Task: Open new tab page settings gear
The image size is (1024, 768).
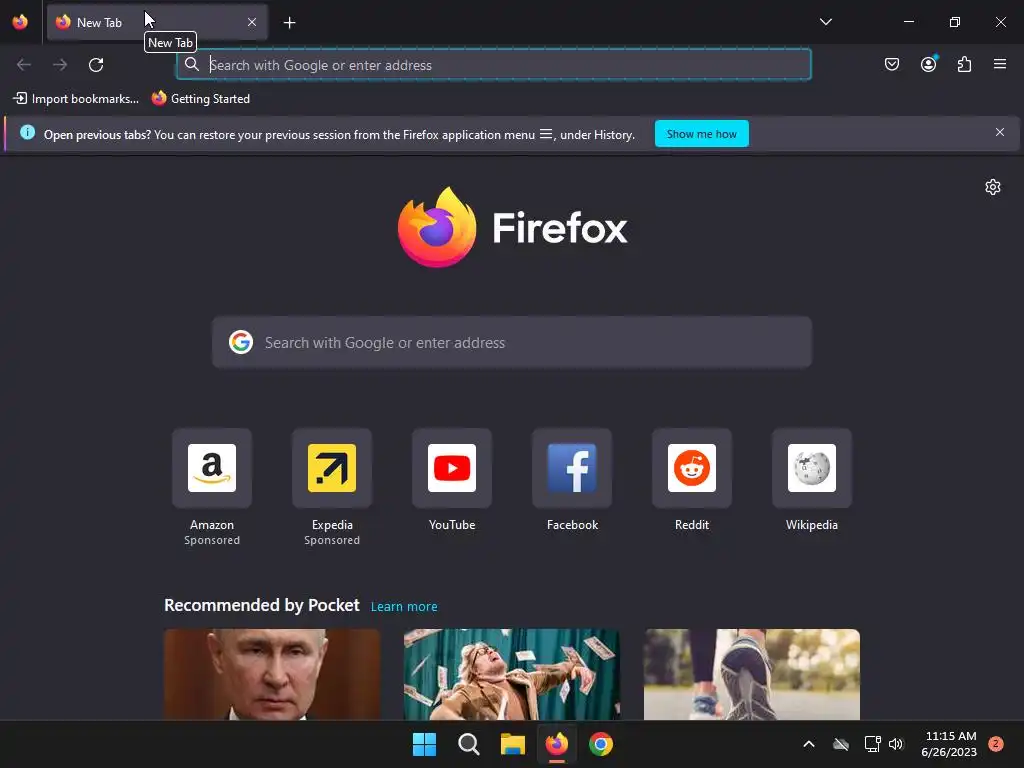Action: pyautogui.click(x=993, y=187)
